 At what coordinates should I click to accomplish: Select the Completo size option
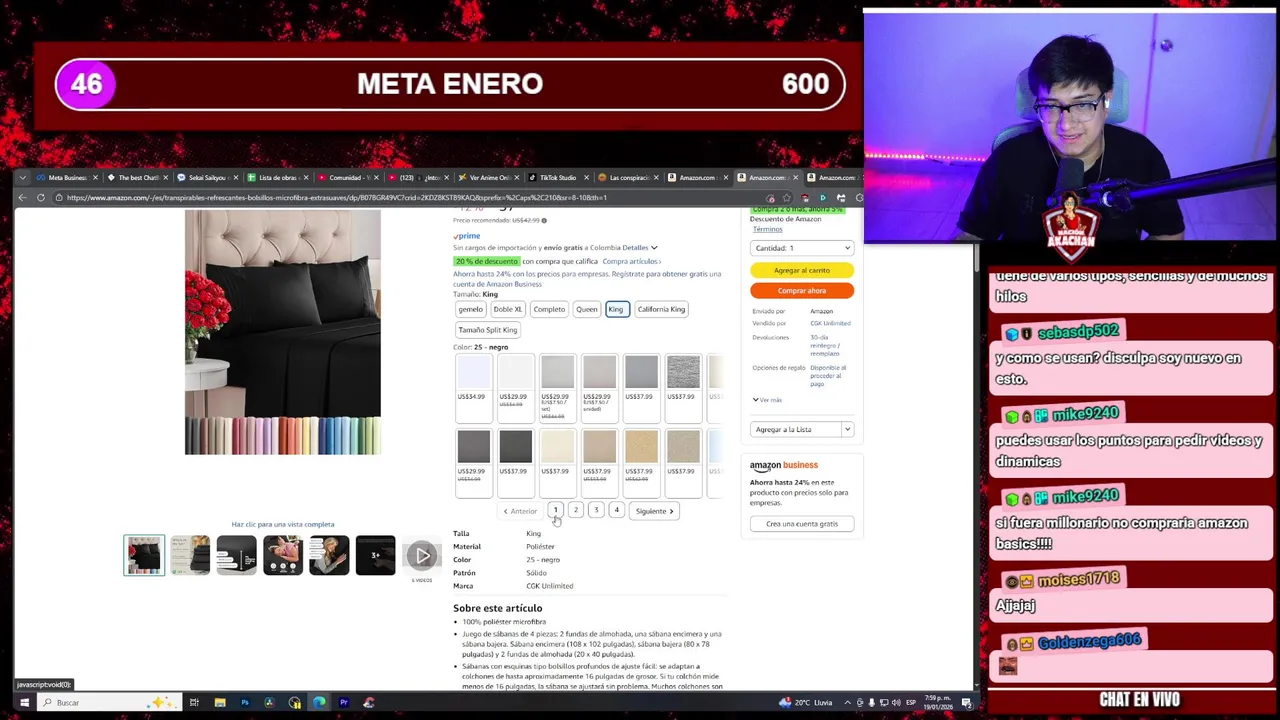[549, 309]
